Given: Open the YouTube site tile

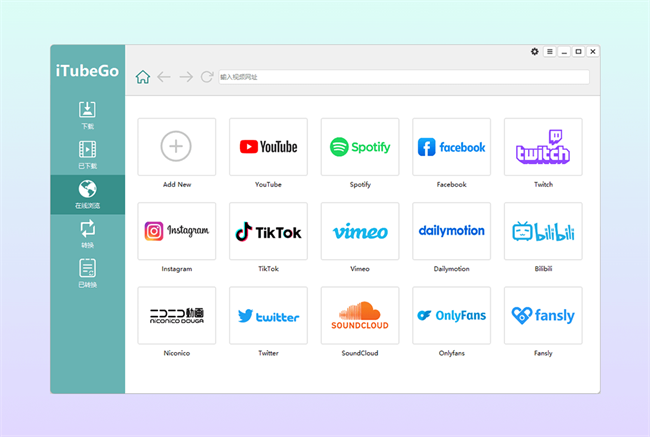Looking at the screenshot, I should click(268, 147).
